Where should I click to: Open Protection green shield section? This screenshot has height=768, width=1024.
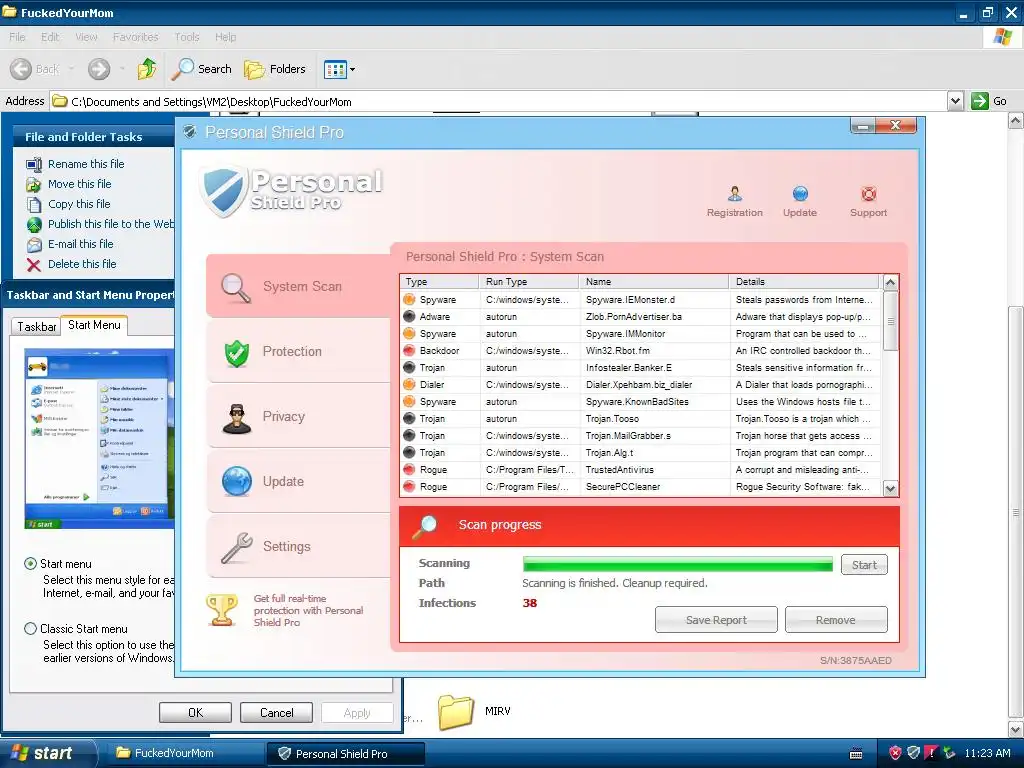pyautogui.click(x=236, y=353)
